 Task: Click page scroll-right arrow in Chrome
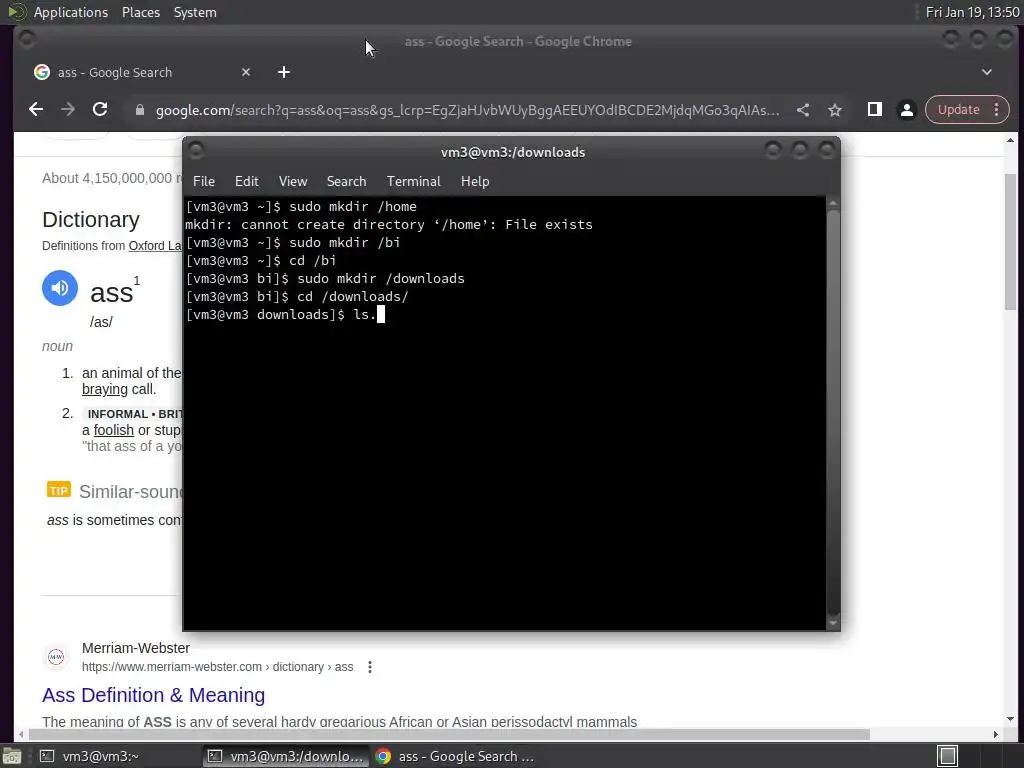click(x=995, y=734)
